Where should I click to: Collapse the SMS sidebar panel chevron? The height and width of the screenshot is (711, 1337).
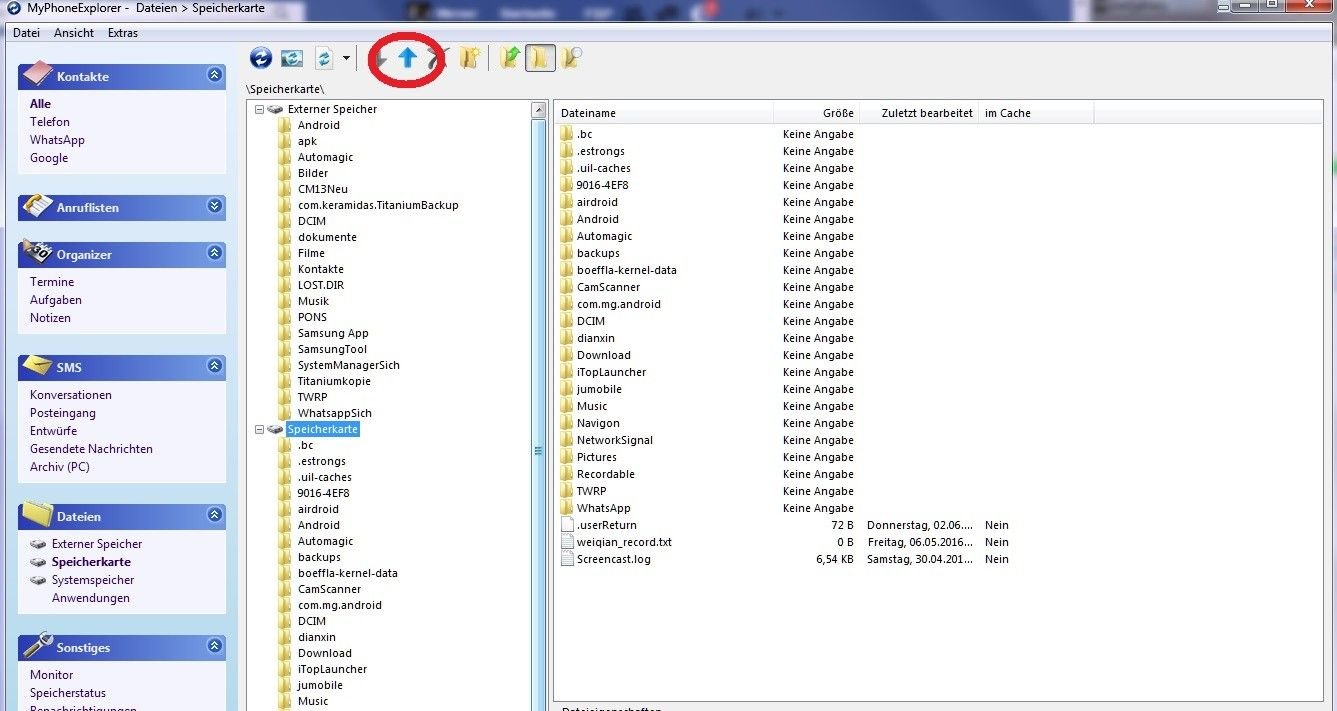(214, 367)
